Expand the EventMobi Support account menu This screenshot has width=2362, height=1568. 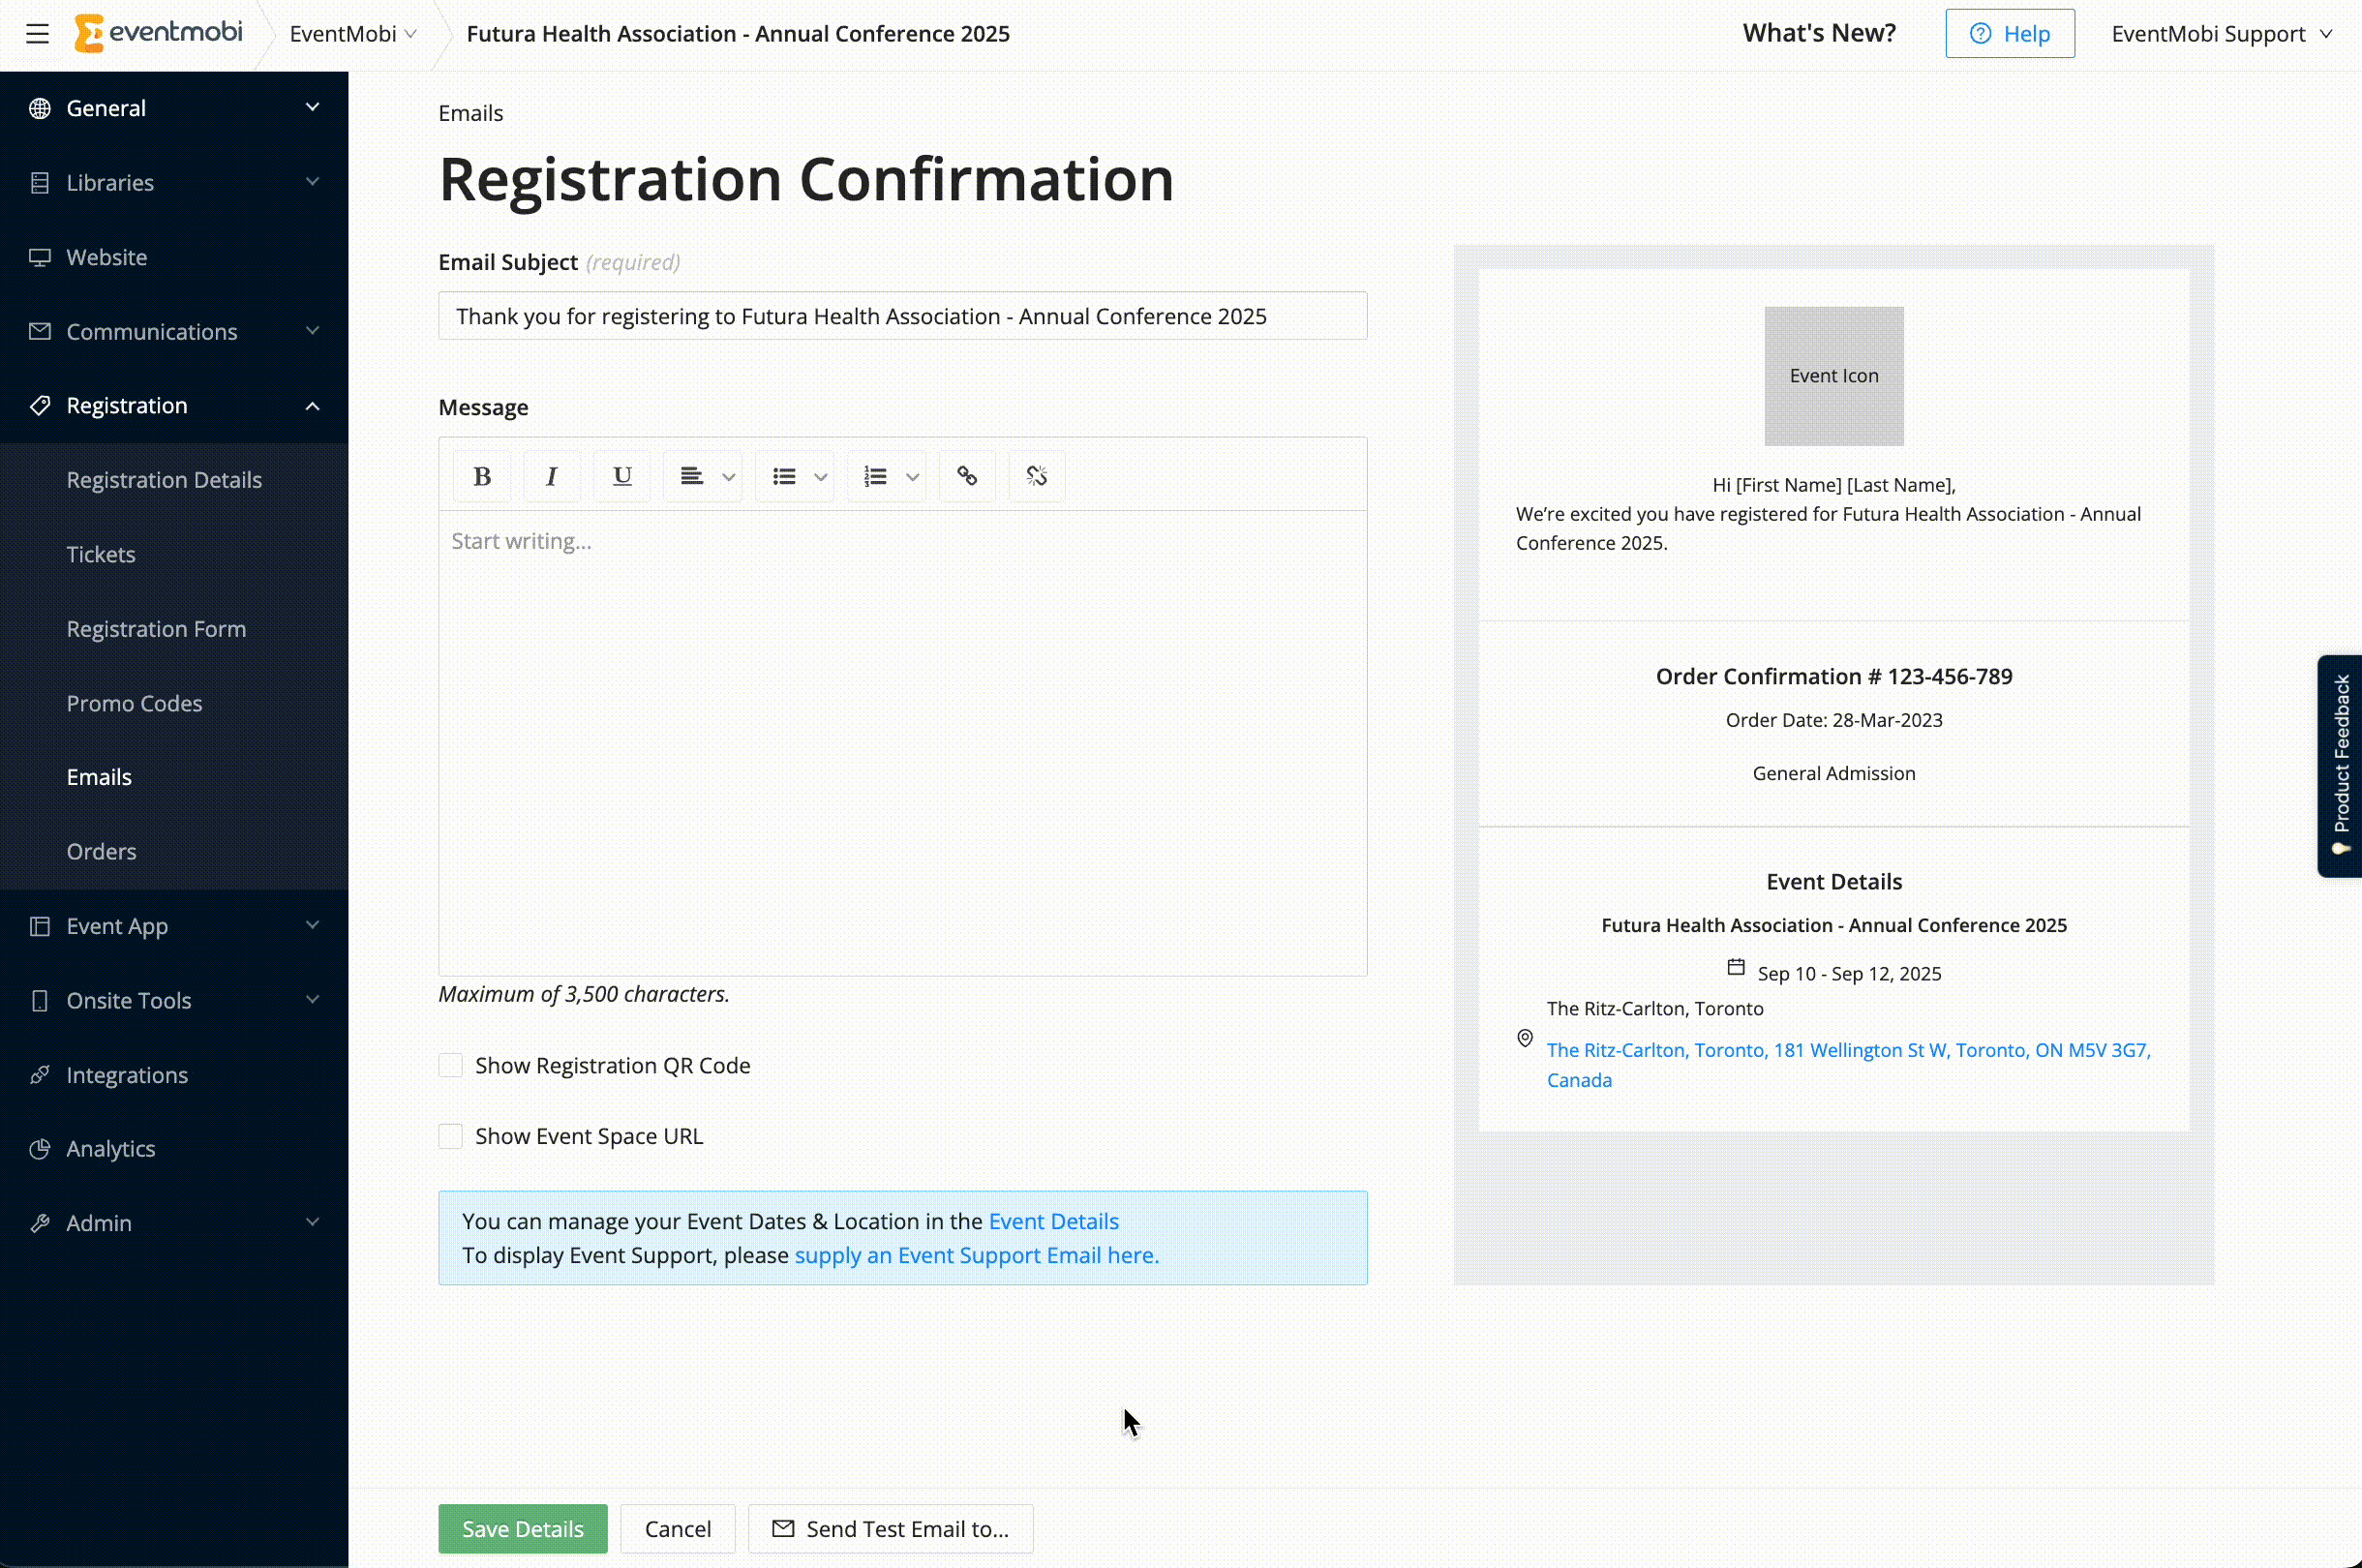(2221, 34)
